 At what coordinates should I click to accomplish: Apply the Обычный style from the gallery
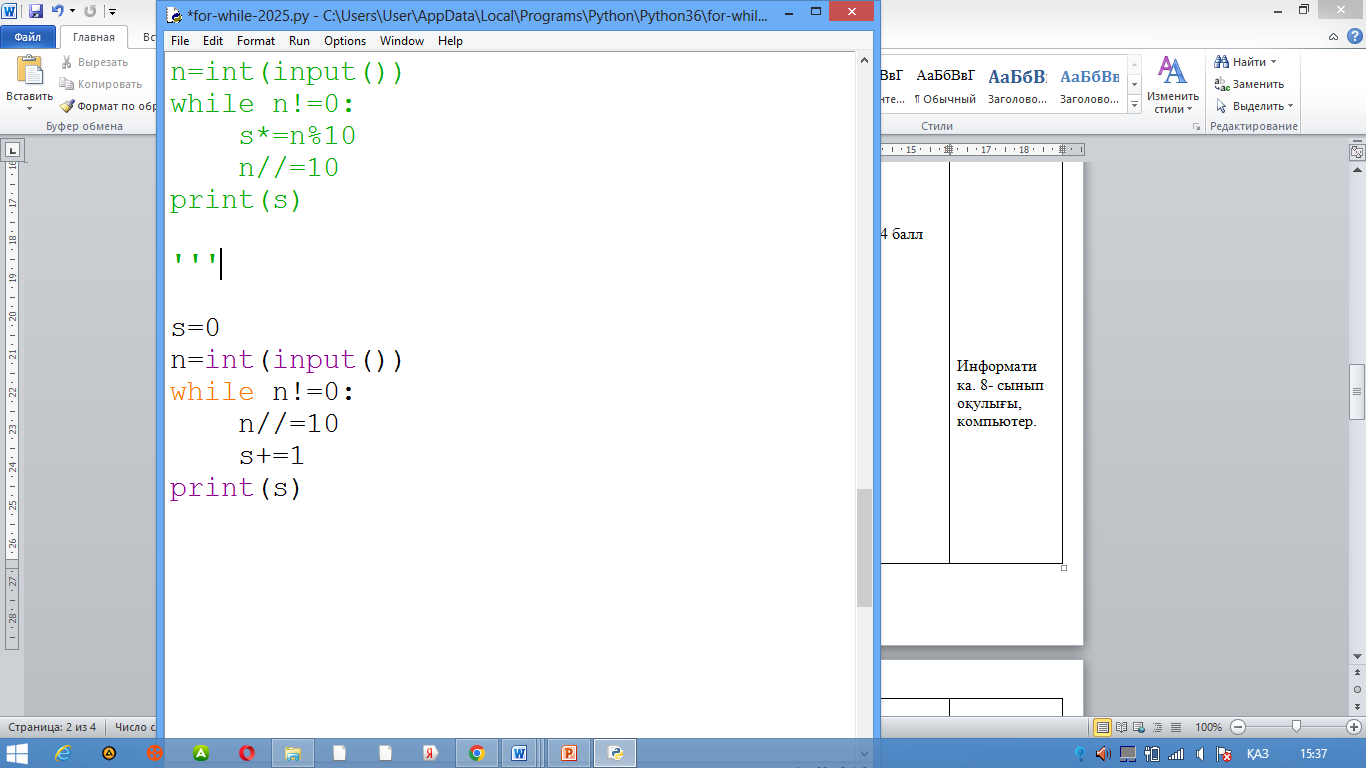tap(945, 86)
